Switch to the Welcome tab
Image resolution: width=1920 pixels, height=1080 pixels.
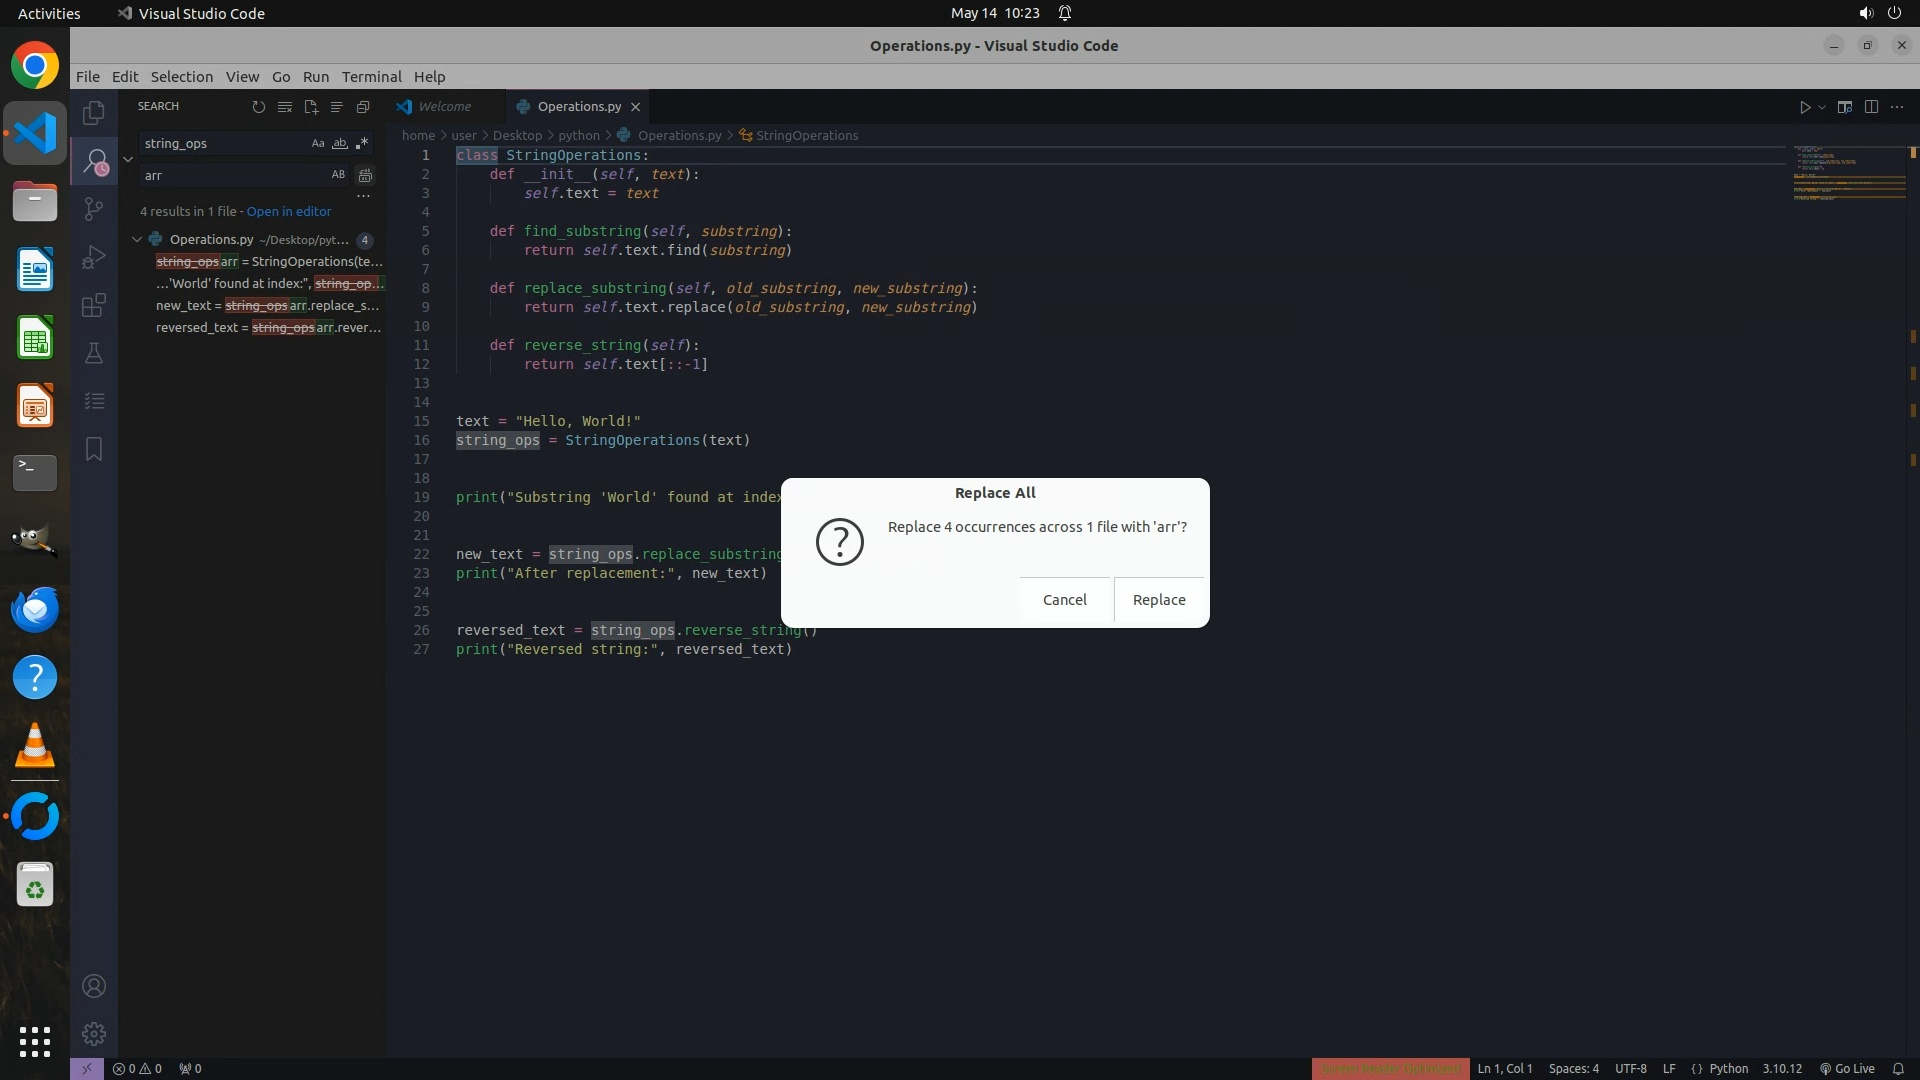[x=444, y=106]
